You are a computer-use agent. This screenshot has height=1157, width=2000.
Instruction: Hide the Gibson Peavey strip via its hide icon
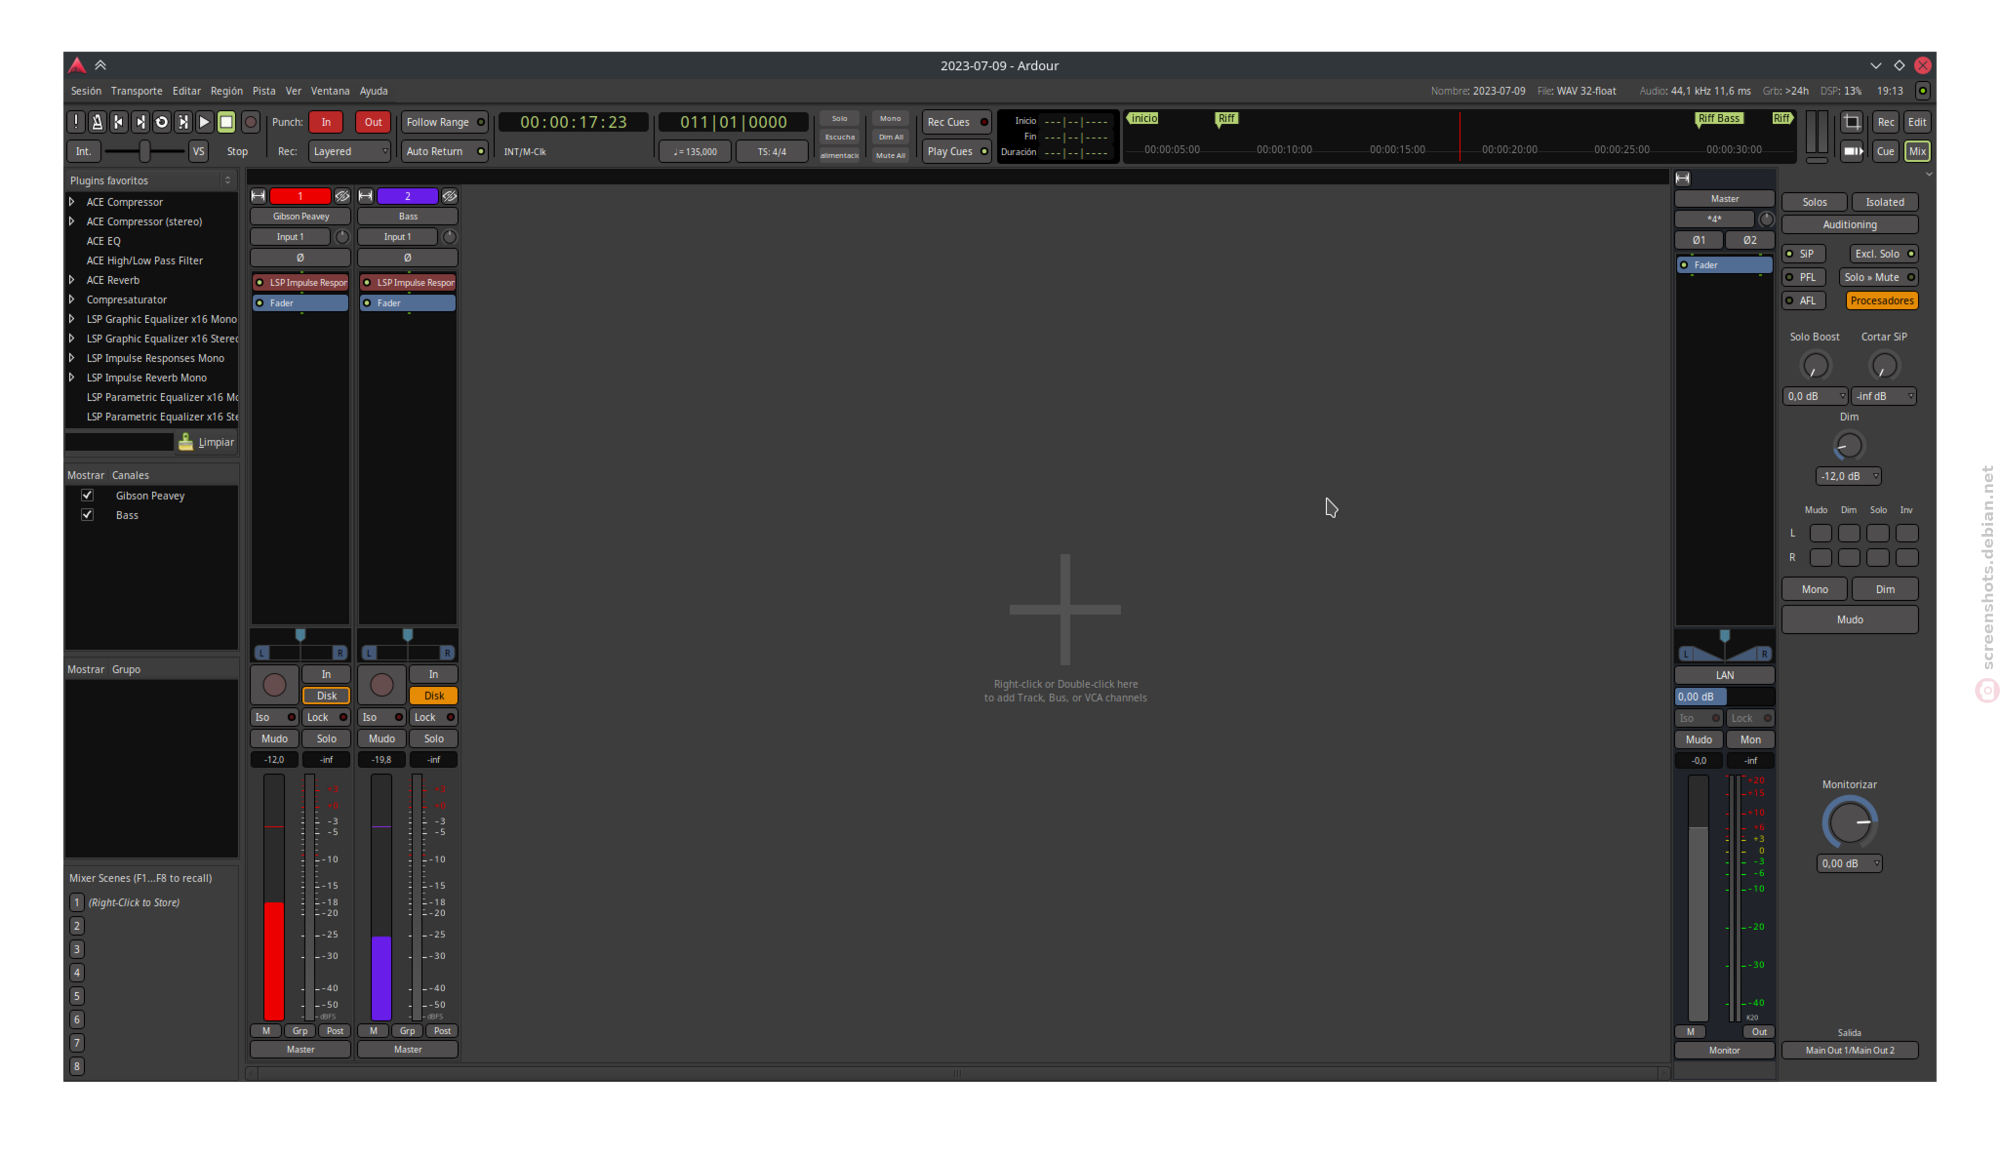pyautogui.click(x=342, y=196)
